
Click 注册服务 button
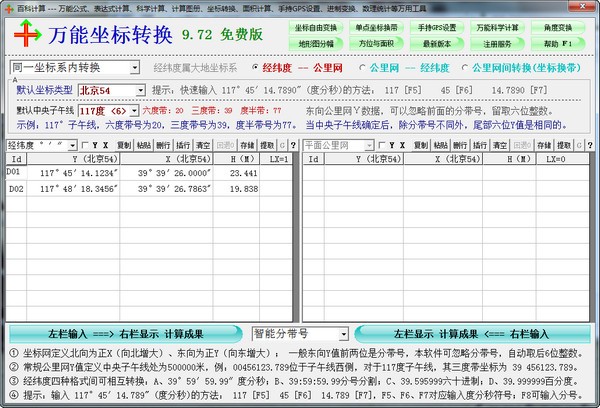click(497, 44)
